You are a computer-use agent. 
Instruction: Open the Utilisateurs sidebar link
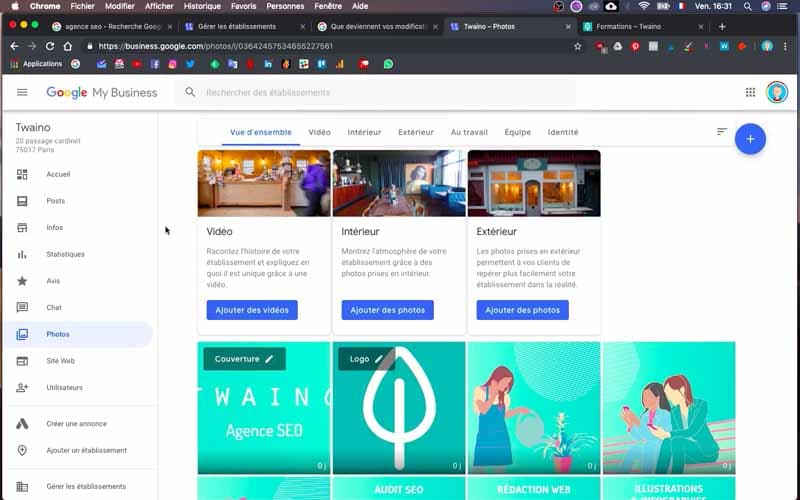click(64, 387)
